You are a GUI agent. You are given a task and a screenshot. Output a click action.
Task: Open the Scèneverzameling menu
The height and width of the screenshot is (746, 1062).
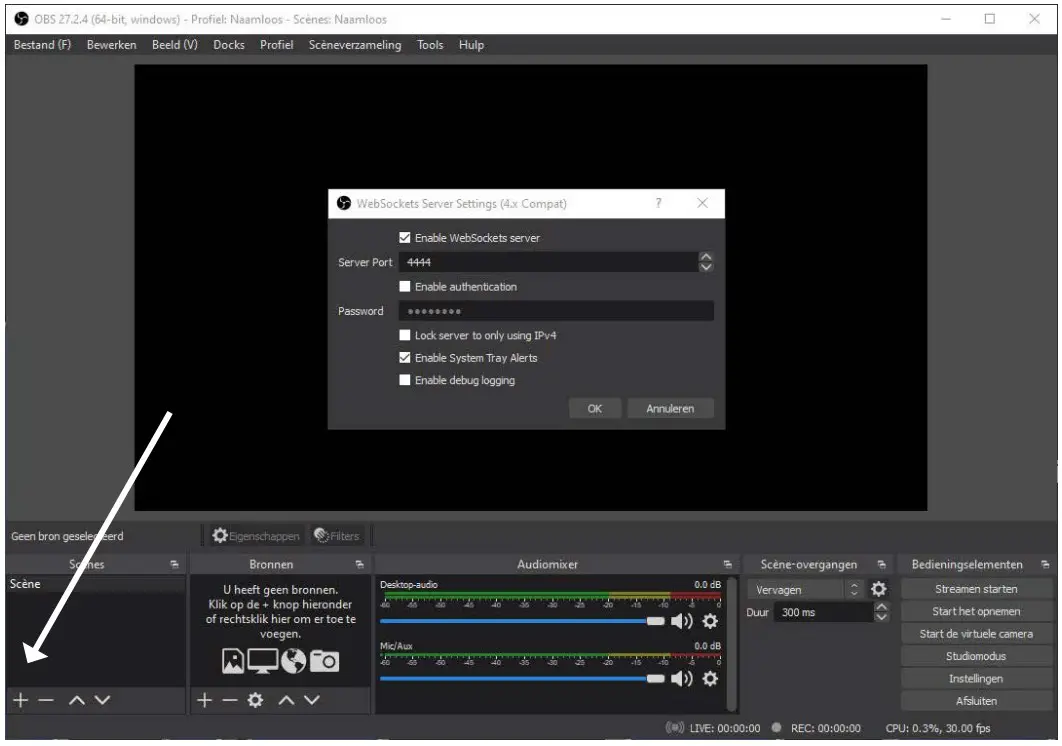355,45
